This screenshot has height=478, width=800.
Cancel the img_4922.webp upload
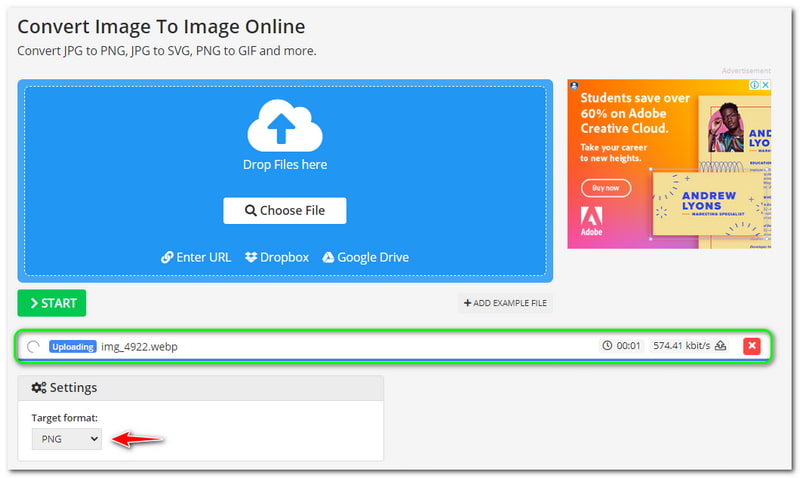[752, 346]
